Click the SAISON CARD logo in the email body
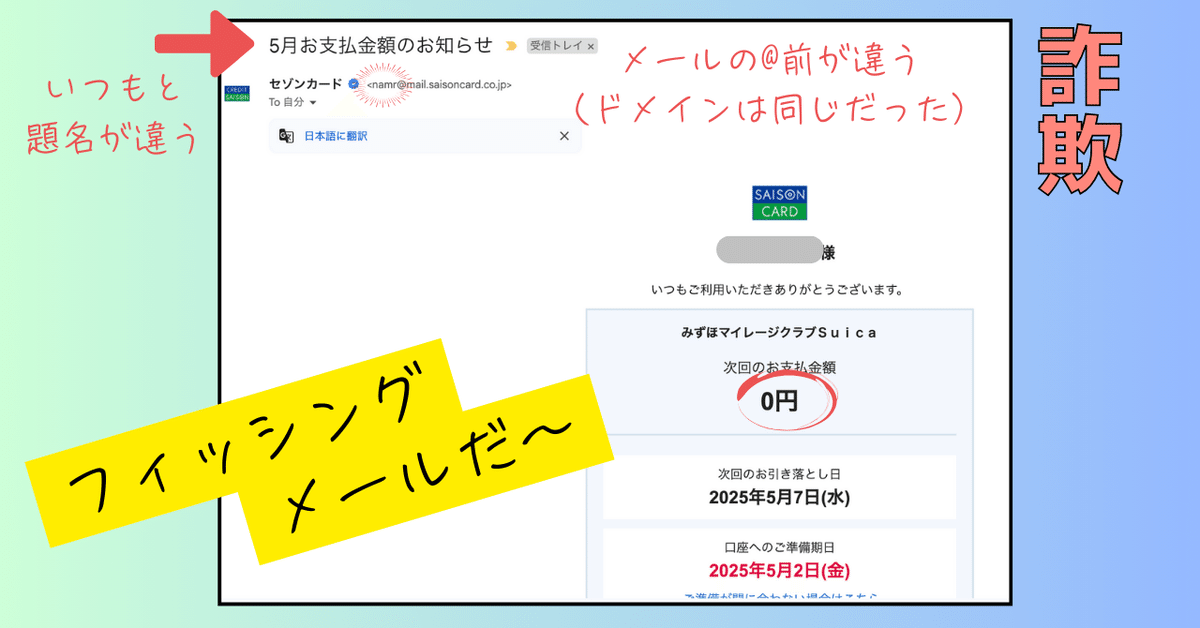The width and height of the screenshot is (1200, 628). click(779, 202)
